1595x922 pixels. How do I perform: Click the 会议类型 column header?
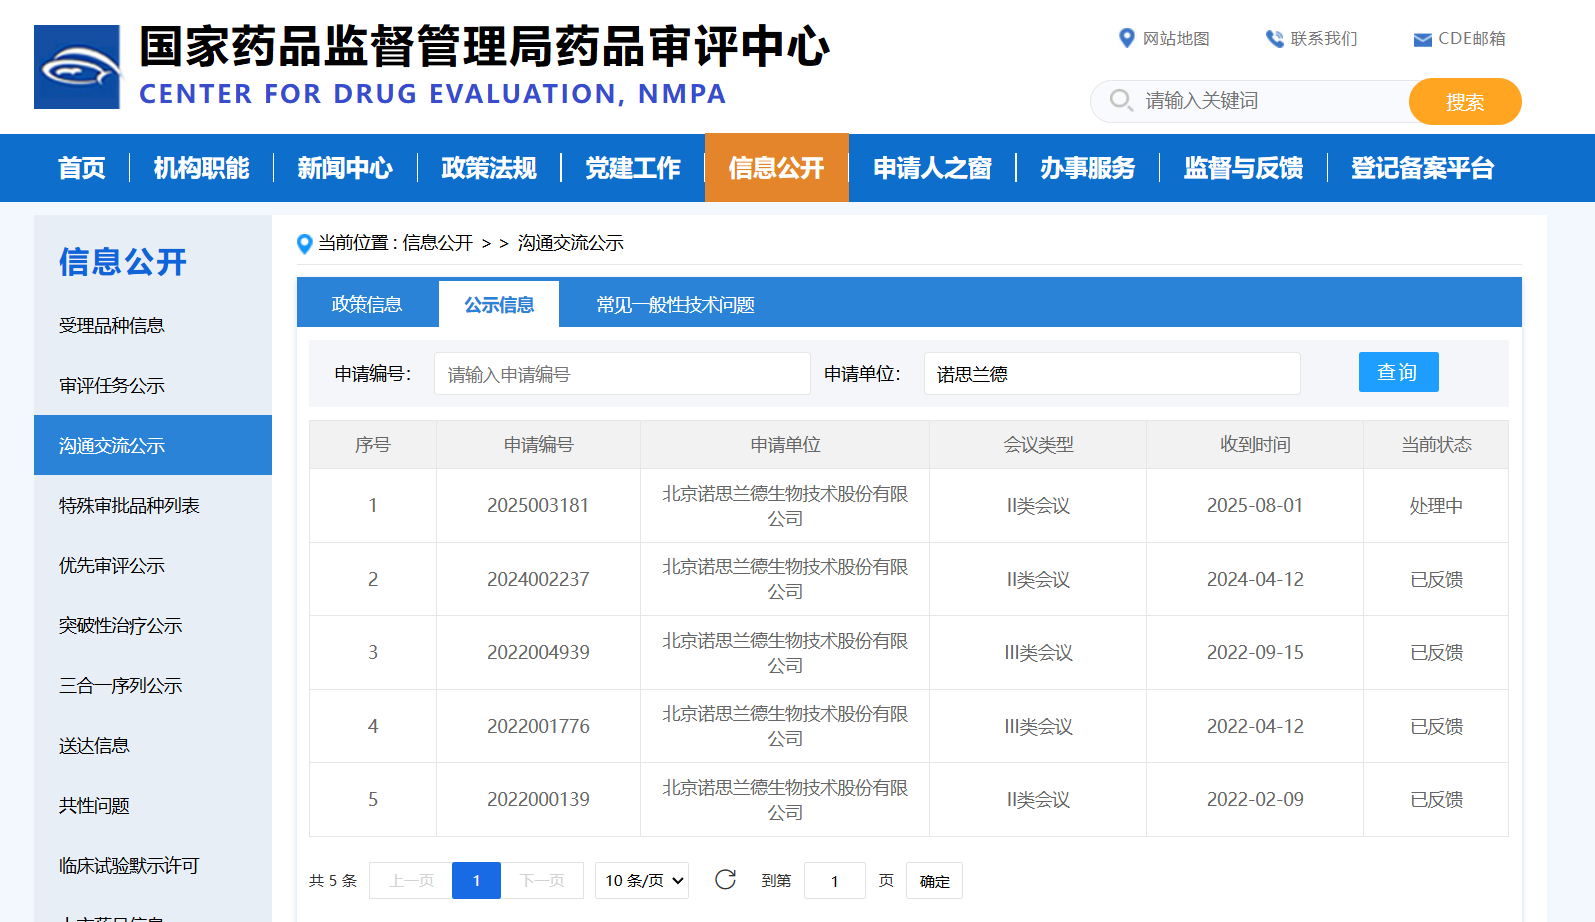[1038, 445]
